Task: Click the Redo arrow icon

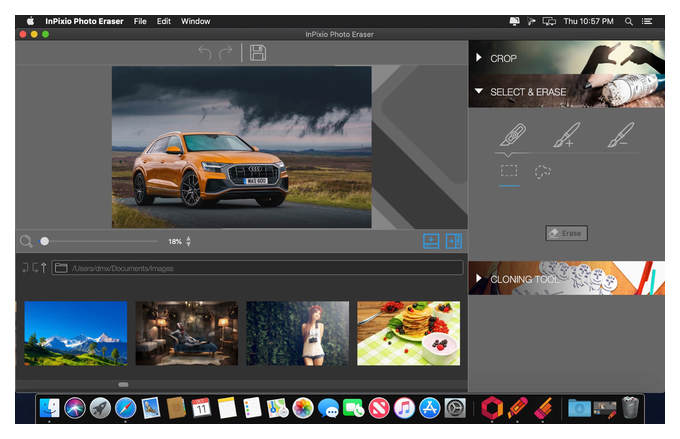Action: pyautogui.click(x=225, y=53)
